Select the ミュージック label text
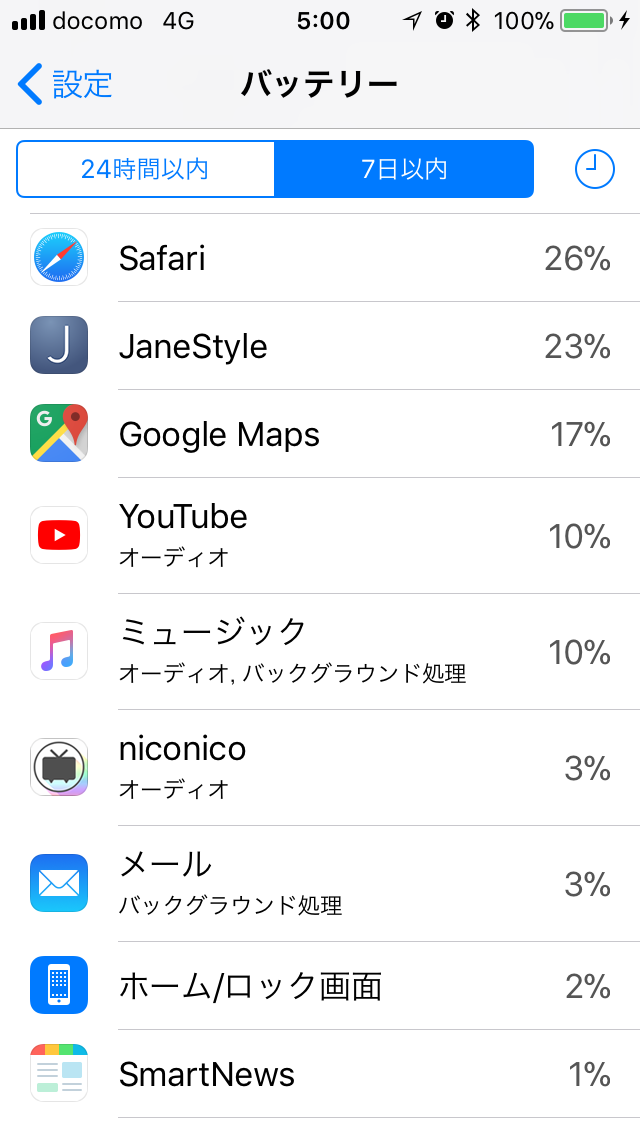The image size is (640, 1136). pos(212,632)
